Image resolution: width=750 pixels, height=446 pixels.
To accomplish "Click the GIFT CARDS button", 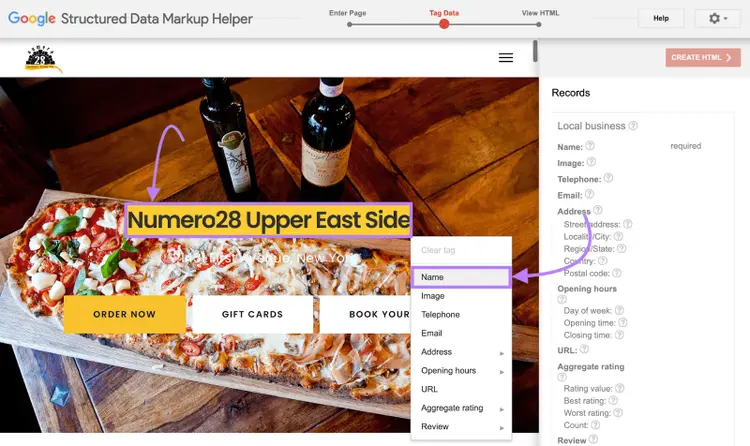I will click(x=252, y=314).
